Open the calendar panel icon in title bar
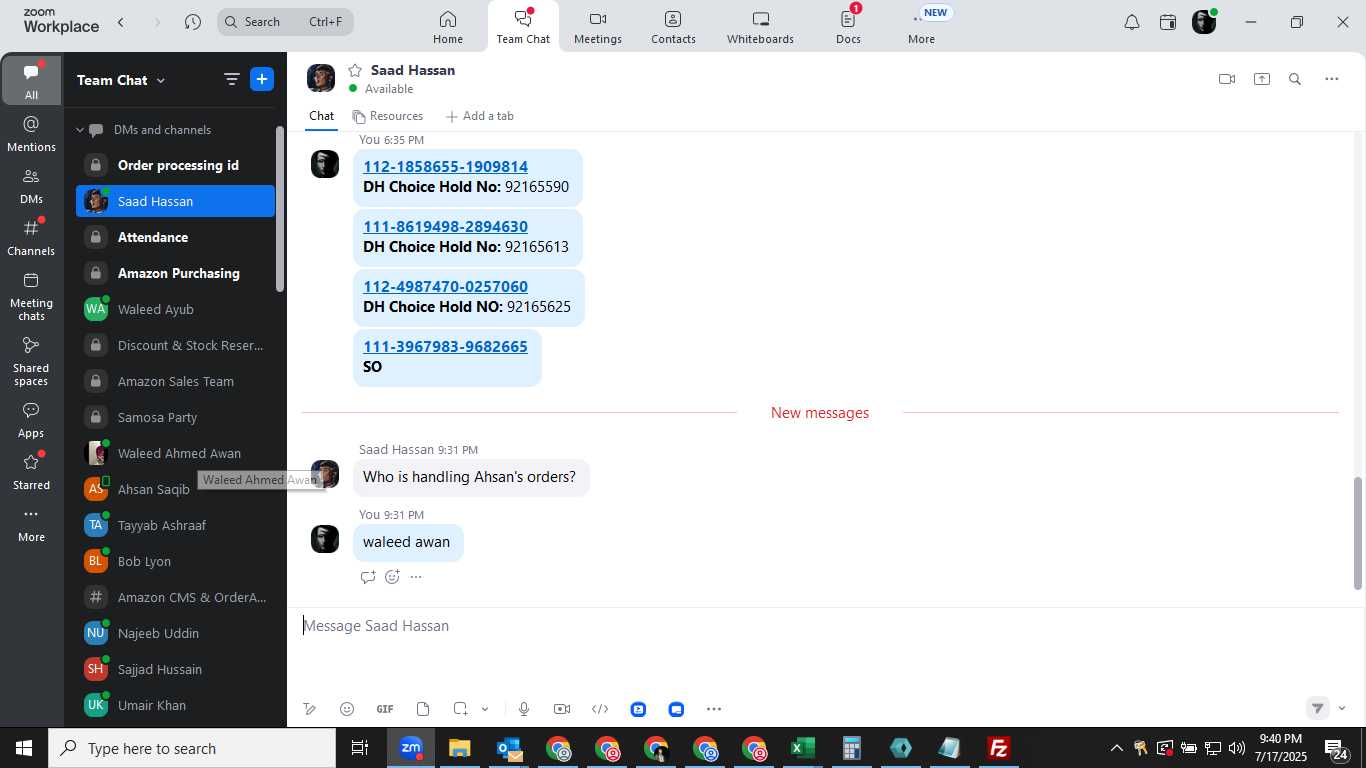The image size is (1366, 768). 1168,22
